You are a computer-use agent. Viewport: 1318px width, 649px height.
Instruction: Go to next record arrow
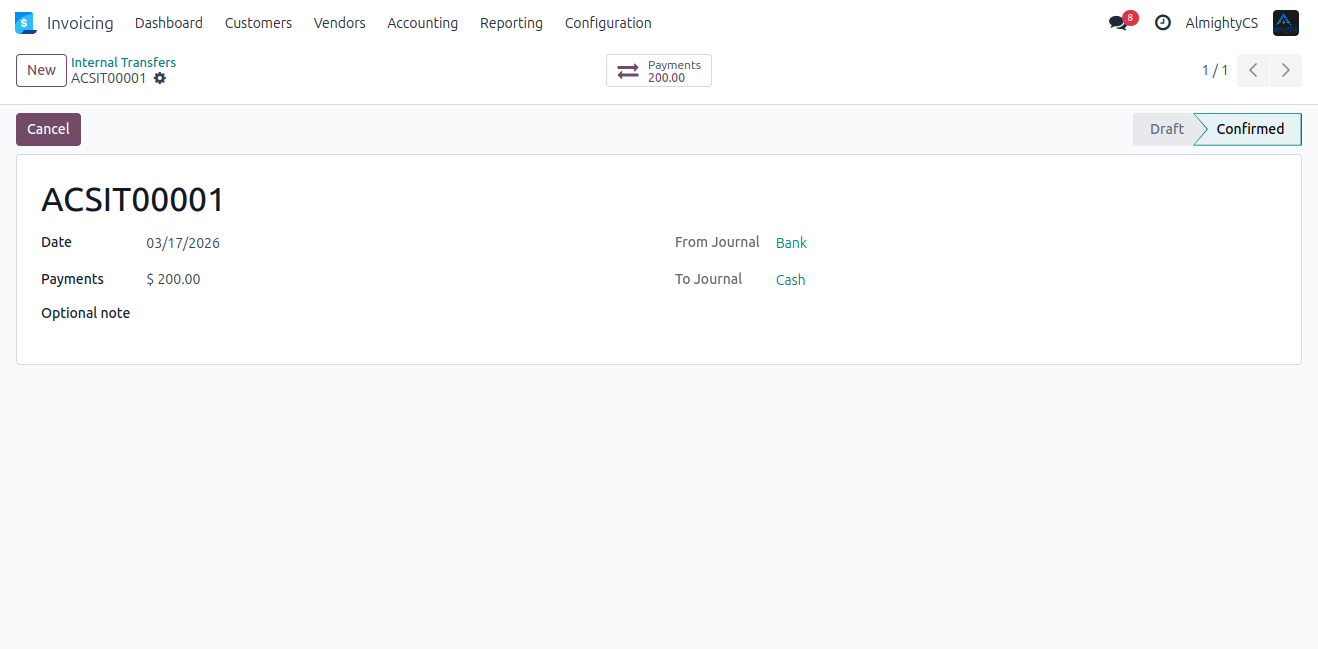(x=1286, y=70)
